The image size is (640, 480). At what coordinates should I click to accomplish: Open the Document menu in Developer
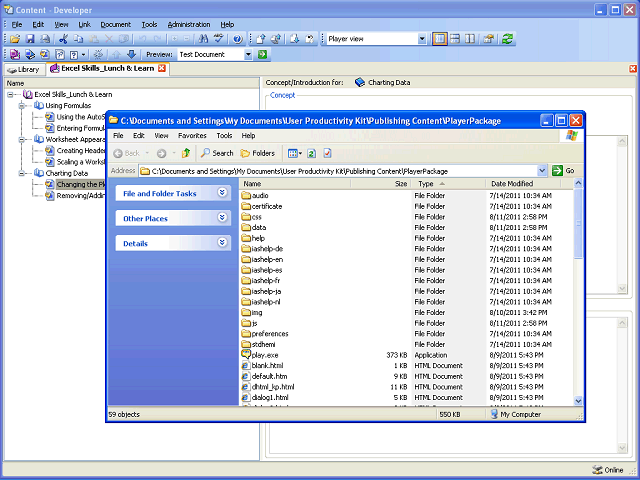[x=116, y=24]
